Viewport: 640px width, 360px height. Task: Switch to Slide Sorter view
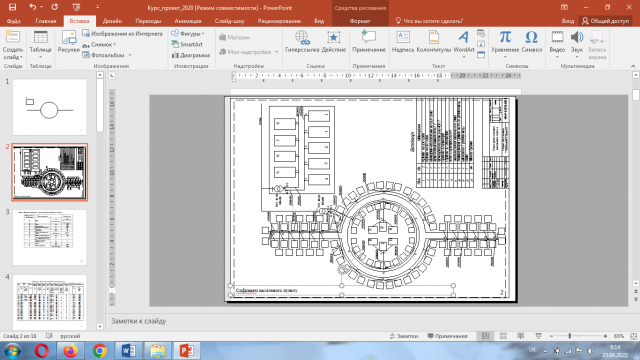click(x=503, y=336)
